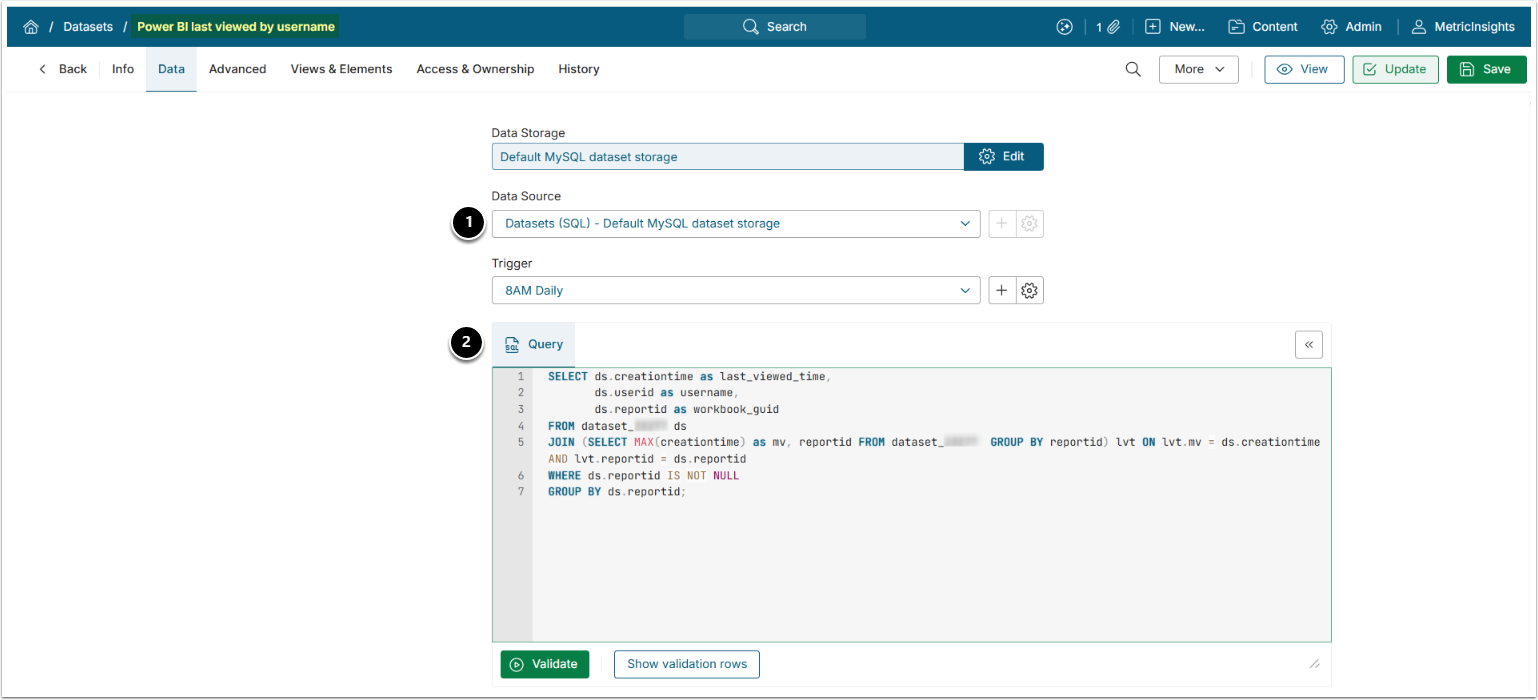This screenshot has height=700, width=1538.
Task: Click the palette icon in top bar
Action: point(1064,27)
